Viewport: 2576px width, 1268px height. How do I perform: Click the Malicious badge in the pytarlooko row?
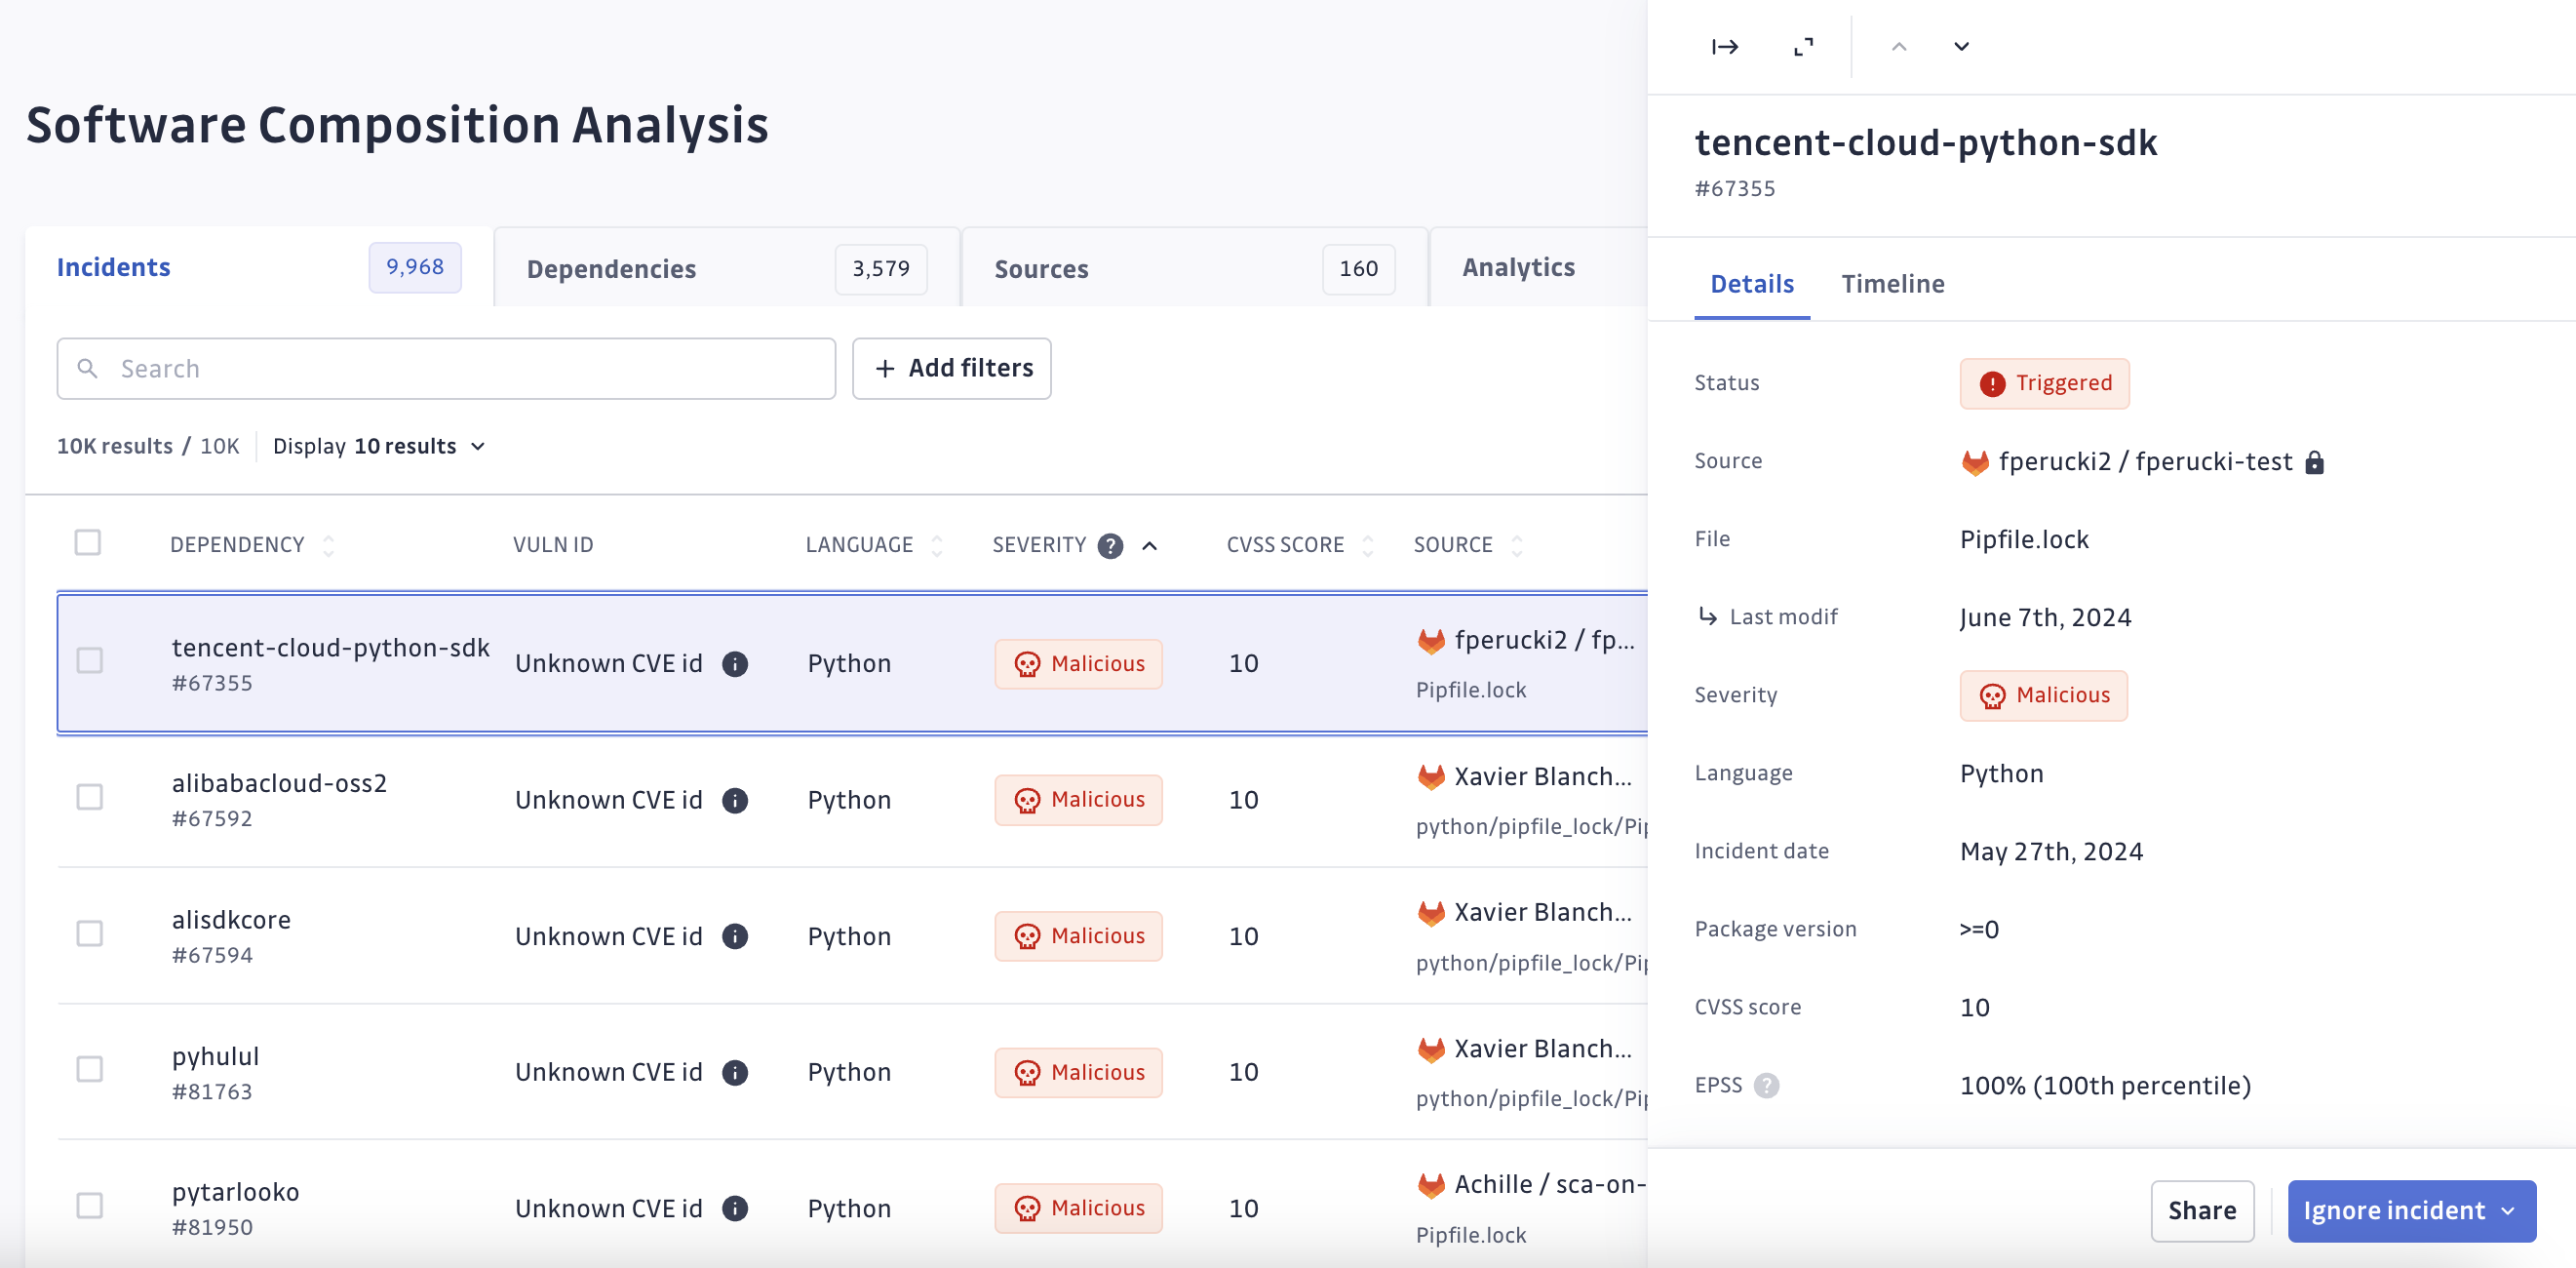click(x=1078, y=1209)
